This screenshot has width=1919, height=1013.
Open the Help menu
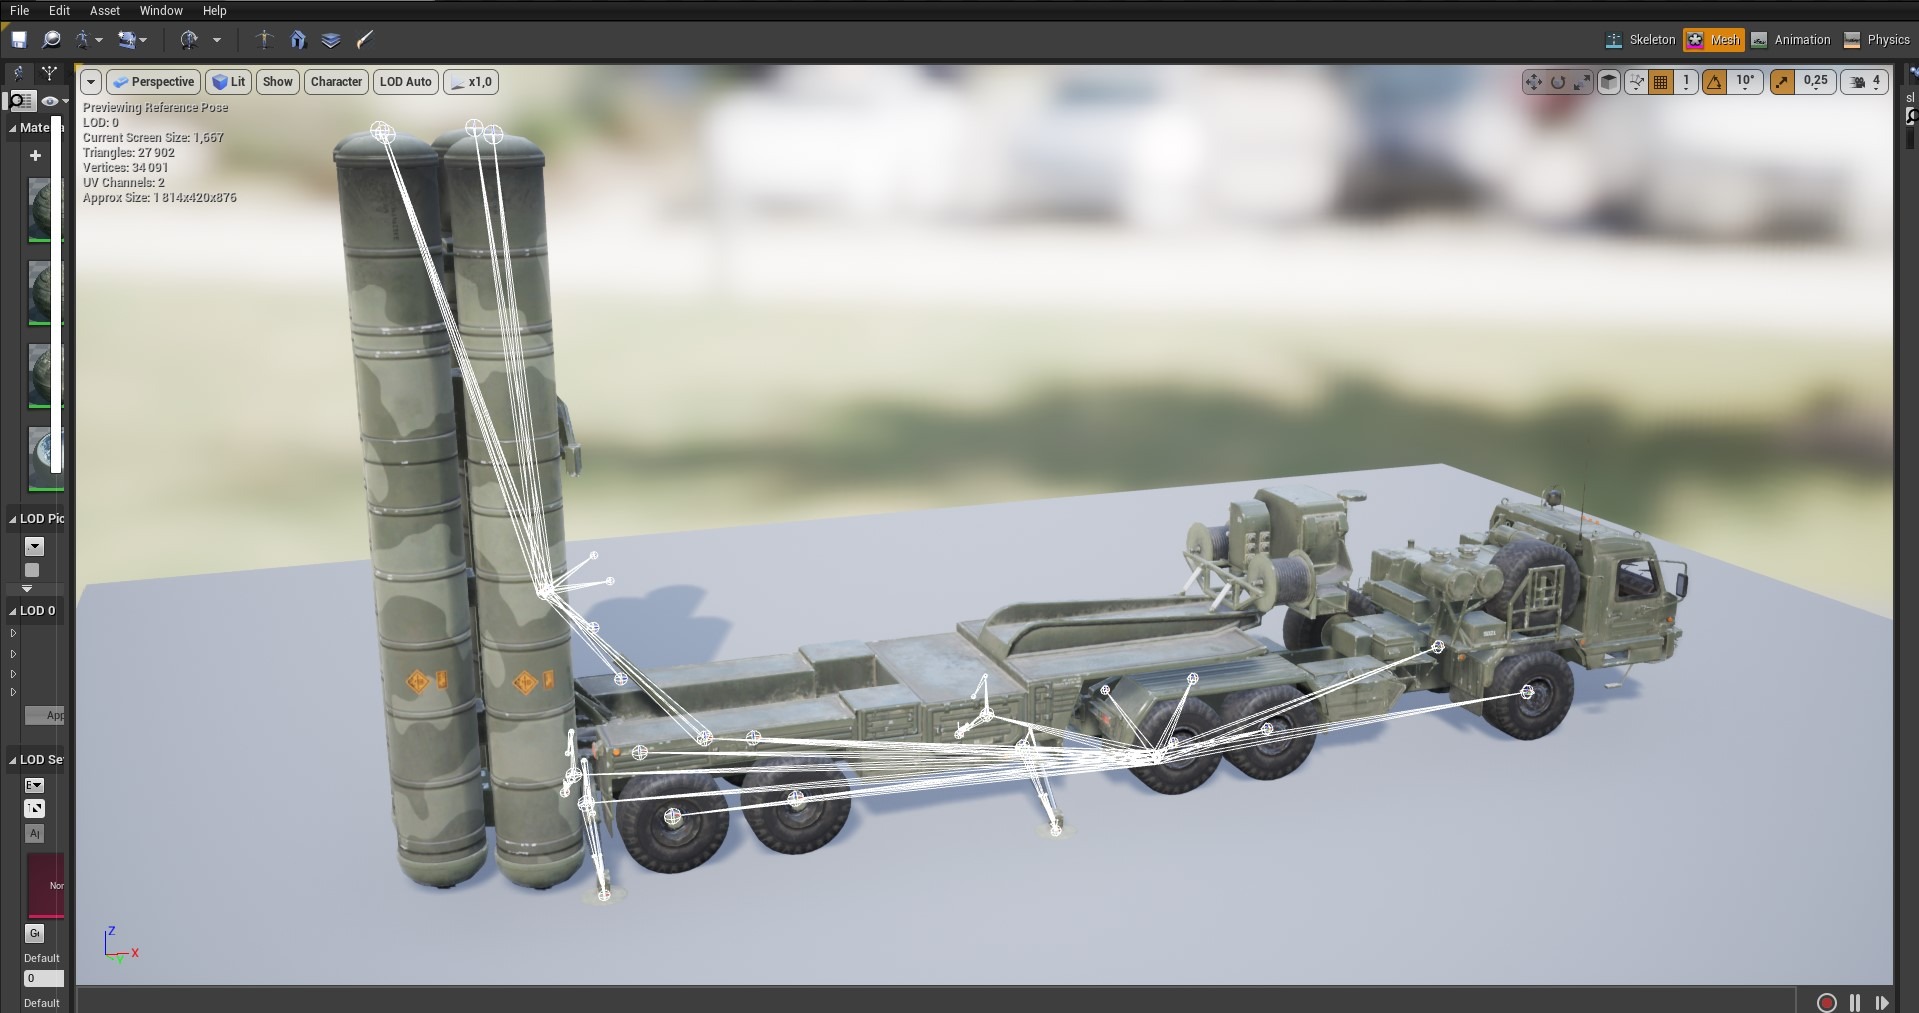[214, 10]
